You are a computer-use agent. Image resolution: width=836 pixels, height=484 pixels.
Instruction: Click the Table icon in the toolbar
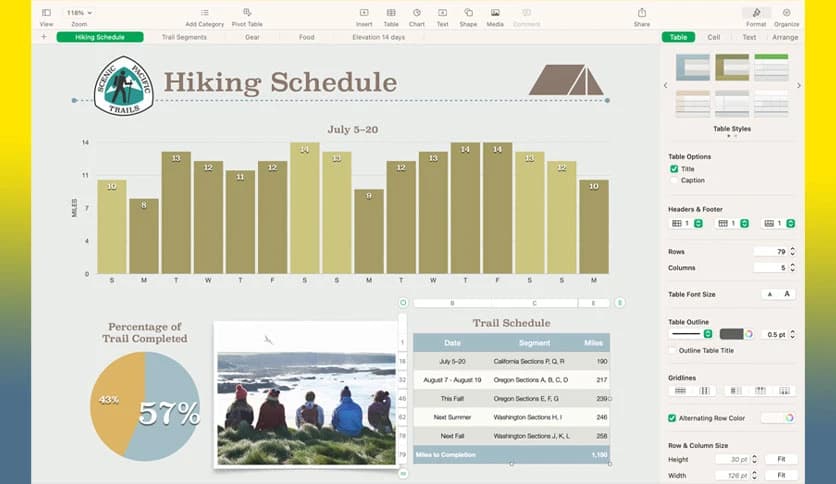tap(391, 12)
